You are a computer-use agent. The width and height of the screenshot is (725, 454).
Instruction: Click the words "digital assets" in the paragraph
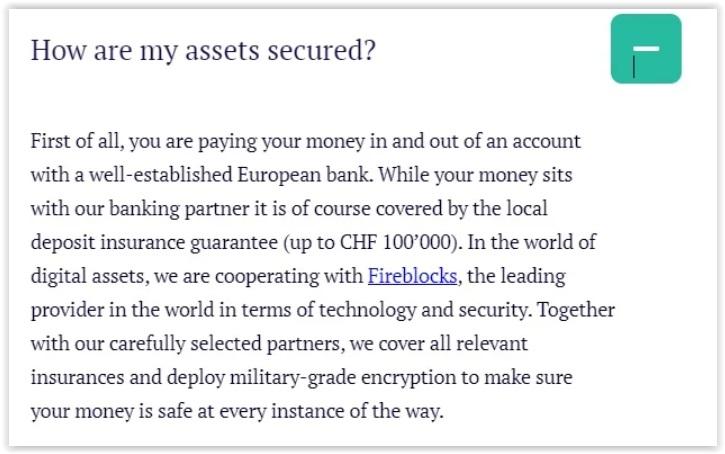(x=81, y=276)
